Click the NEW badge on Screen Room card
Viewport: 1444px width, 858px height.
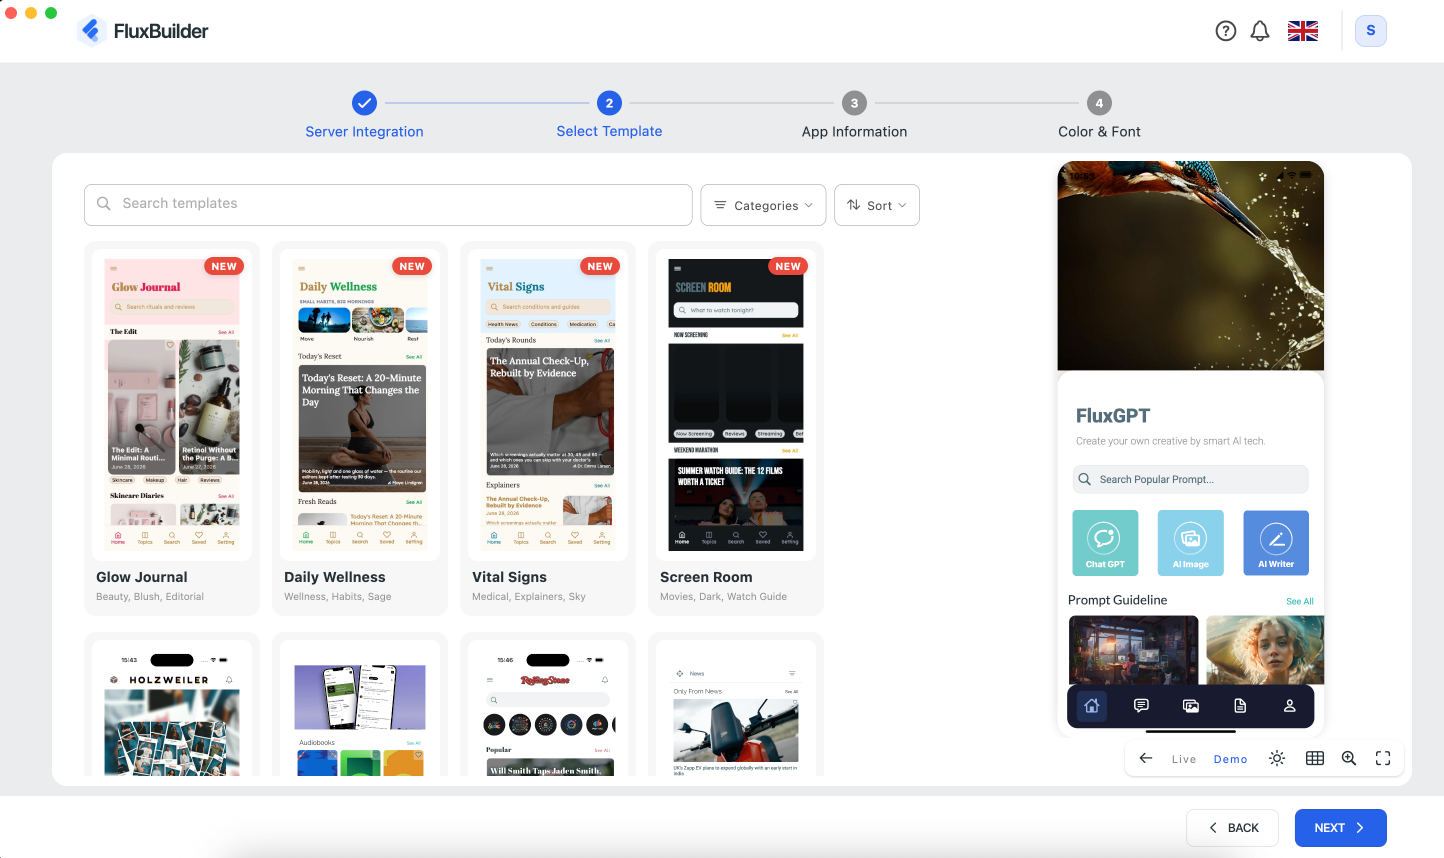[x=788, y=266]
